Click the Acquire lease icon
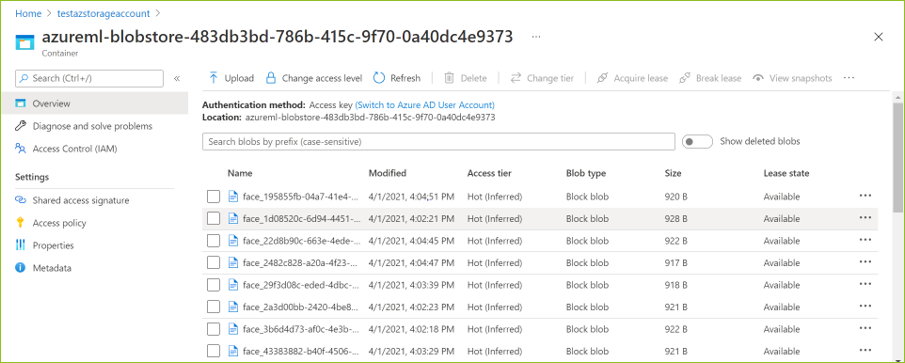The height and width of the screenshot is (363, 905). pyautogui.click(x=602, y=78)
